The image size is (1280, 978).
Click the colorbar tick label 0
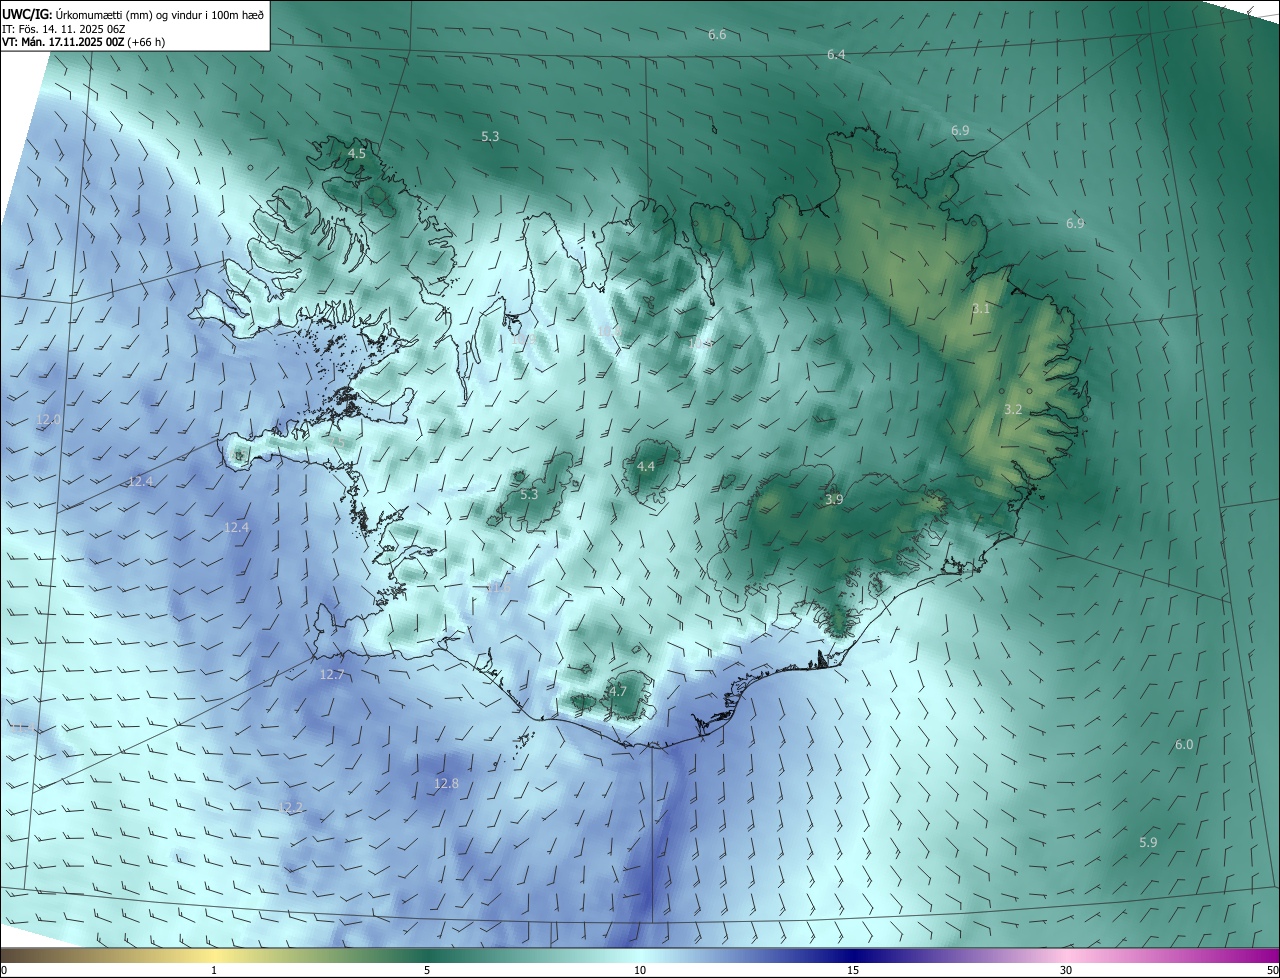point(4,970)
